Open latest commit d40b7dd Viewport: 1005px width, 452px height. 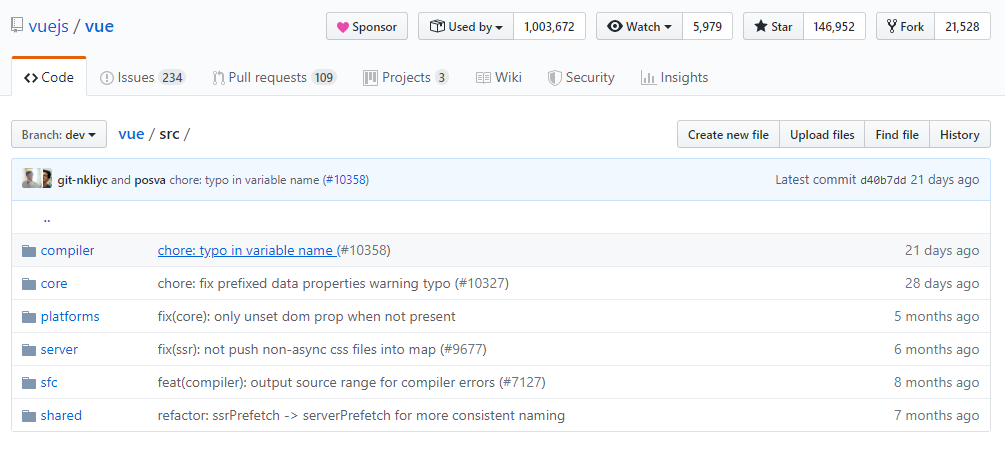tap(883, 180)
